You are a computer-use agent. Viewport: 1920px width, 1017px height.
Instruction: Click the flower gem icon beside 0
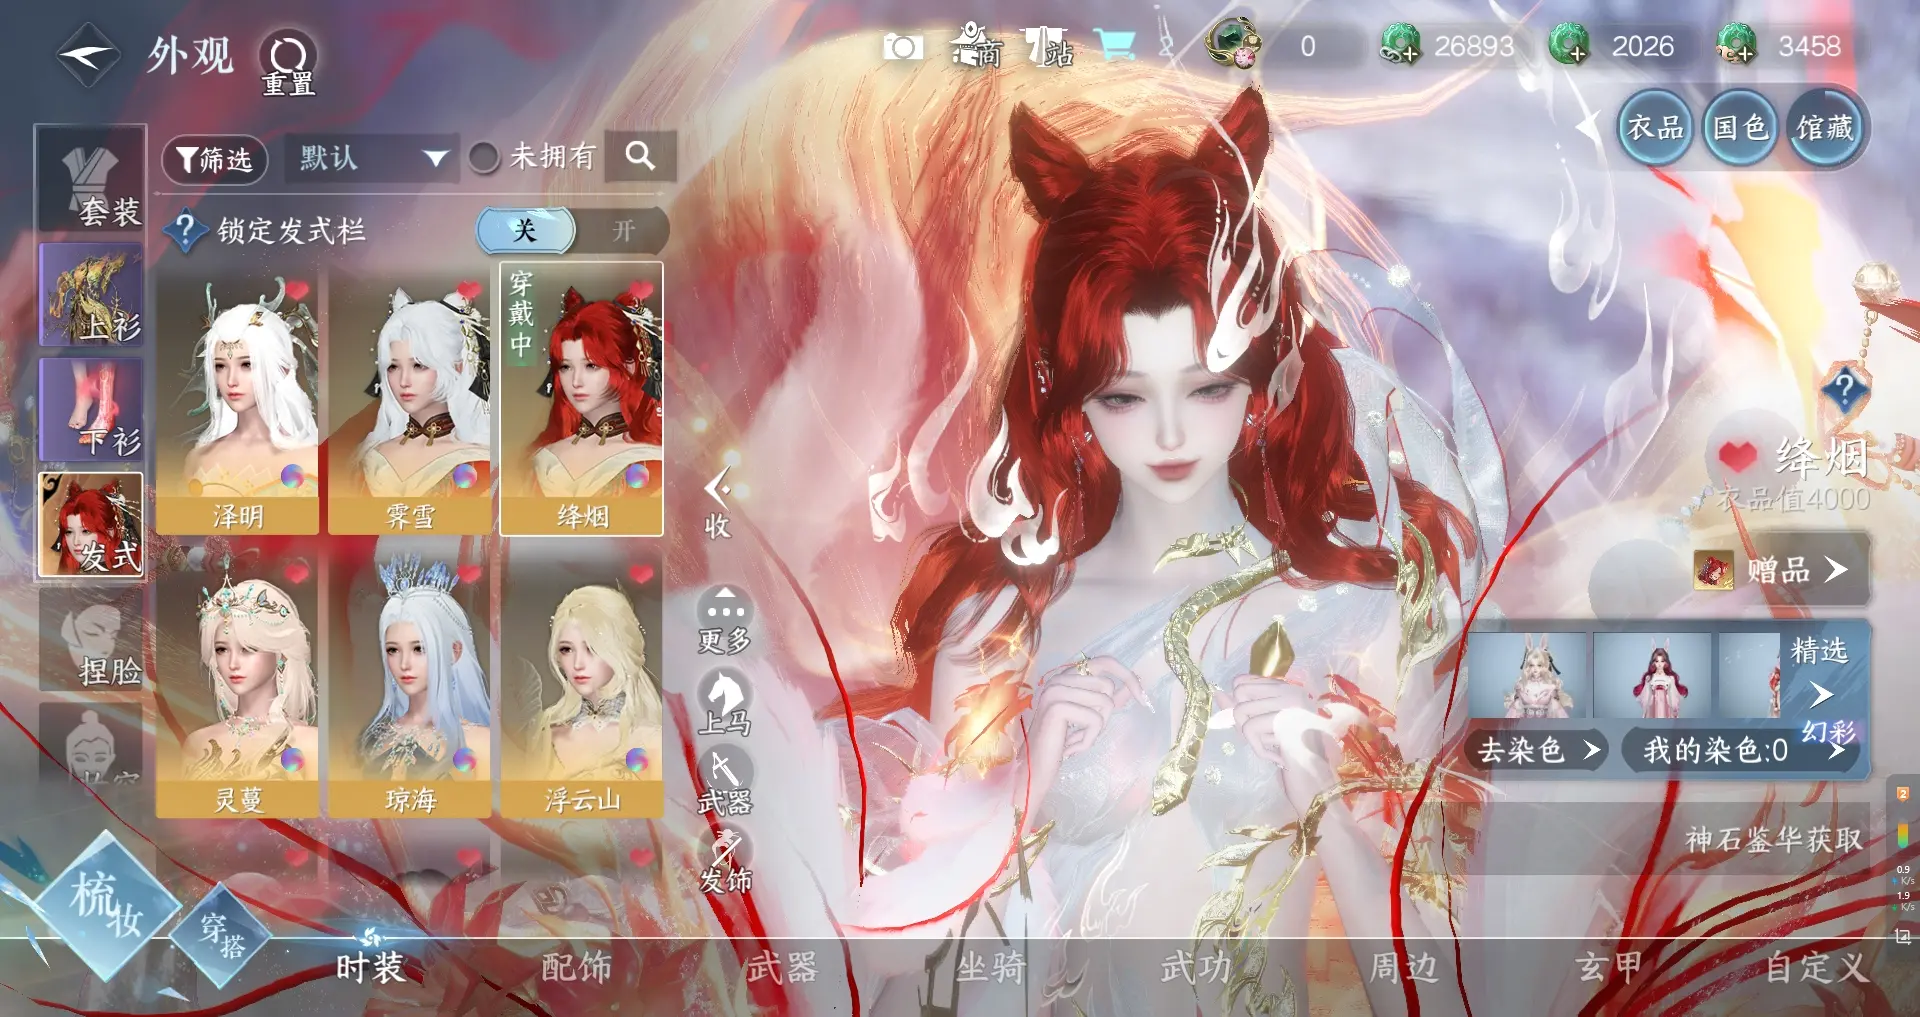[x=1232, y=43]
